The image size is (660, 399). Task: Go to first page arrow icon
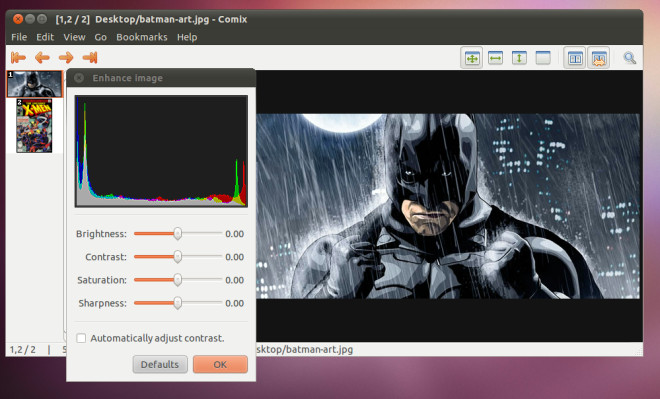click(x=18, y=57)
